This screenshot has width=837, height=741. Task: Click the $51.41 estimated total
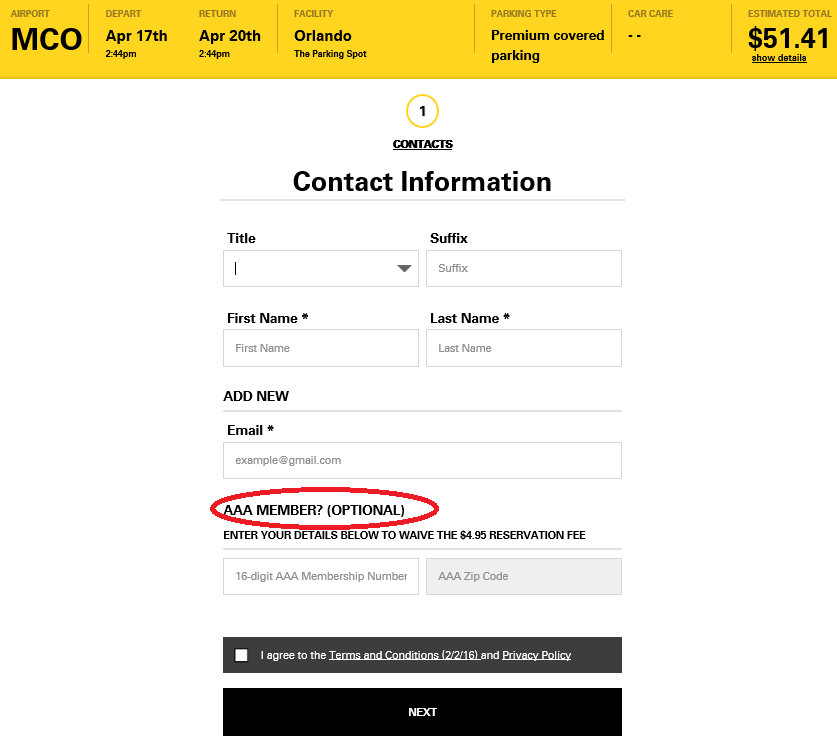[x=788, y=38]
